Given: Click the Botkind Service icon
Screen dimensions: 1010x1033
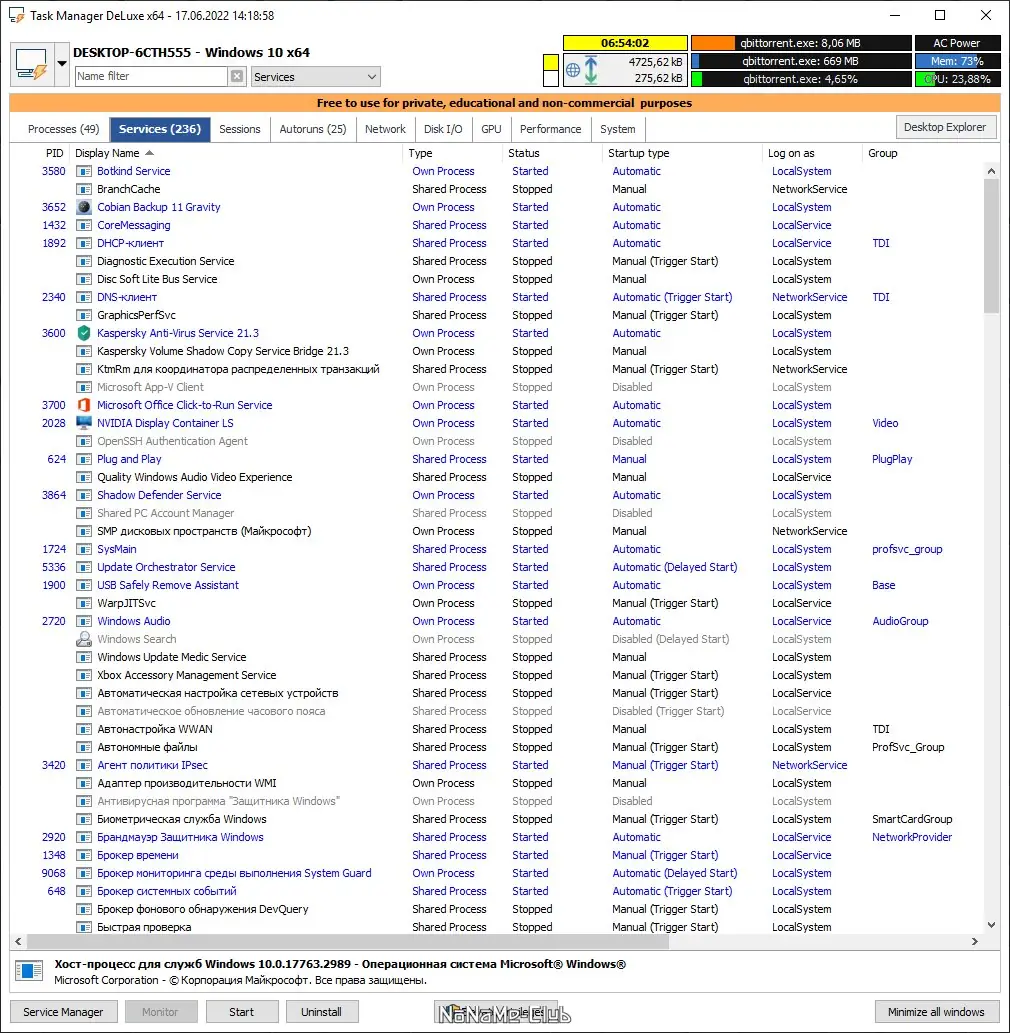Looking at the screenshot, I should (x=84, y=171).
